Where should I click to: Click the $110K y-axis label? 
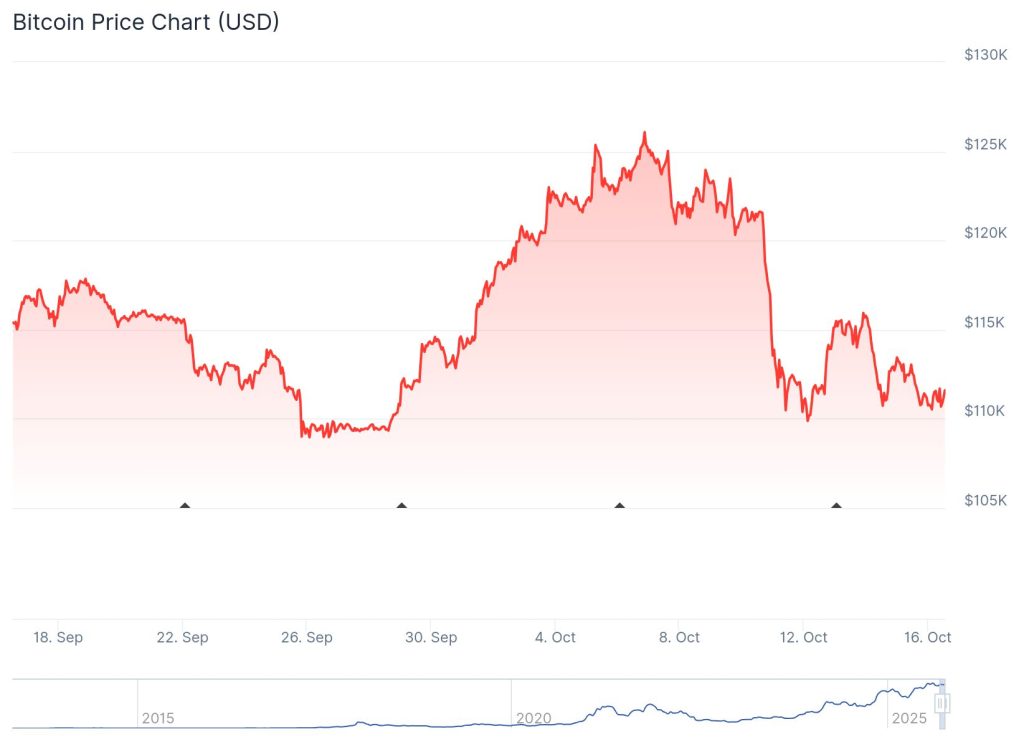[x=984, y=411]
